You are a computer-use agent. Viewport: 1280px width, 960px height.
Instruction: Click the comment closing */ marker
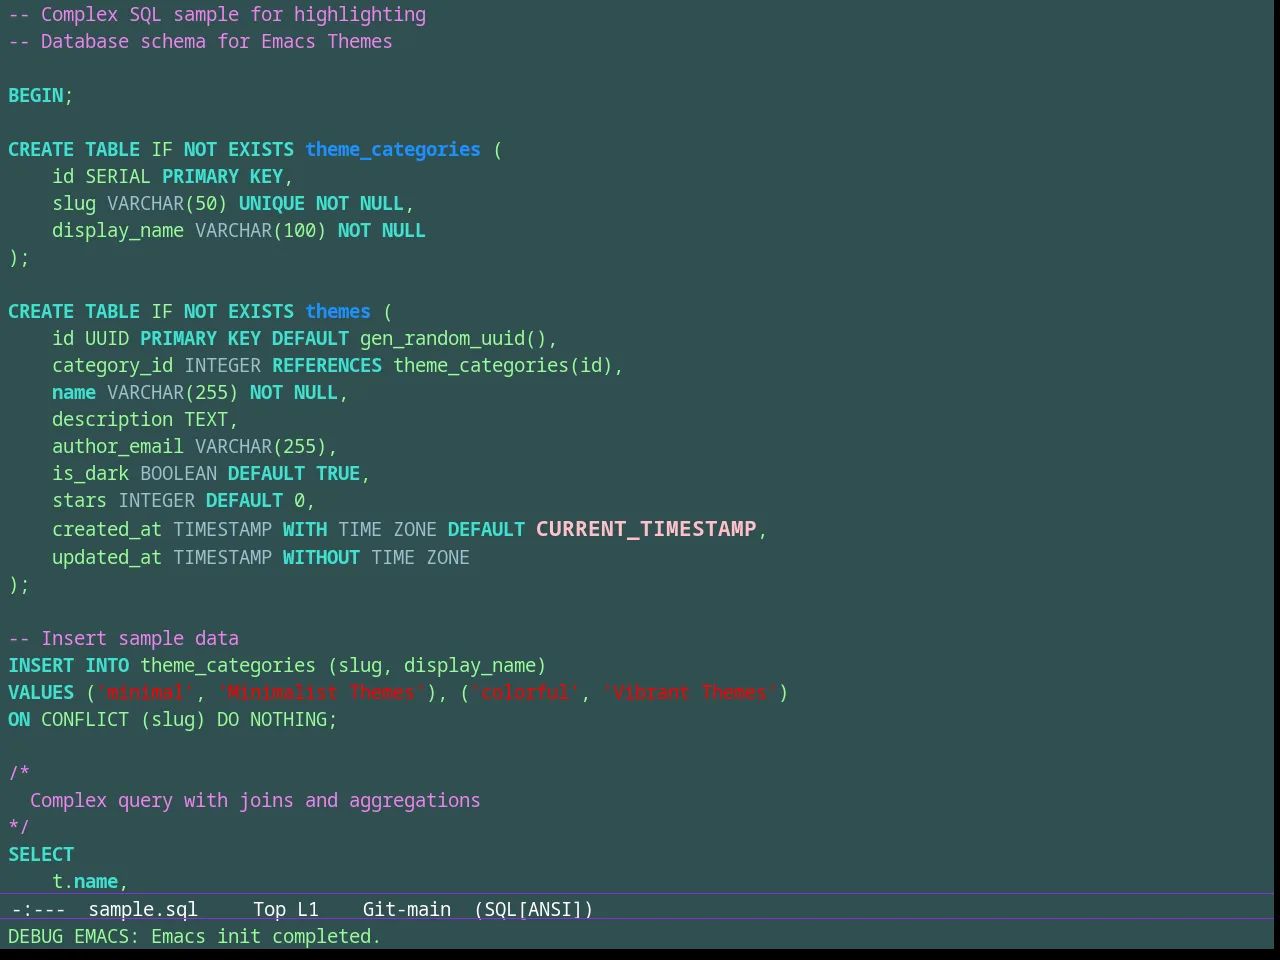pos(19,827)
